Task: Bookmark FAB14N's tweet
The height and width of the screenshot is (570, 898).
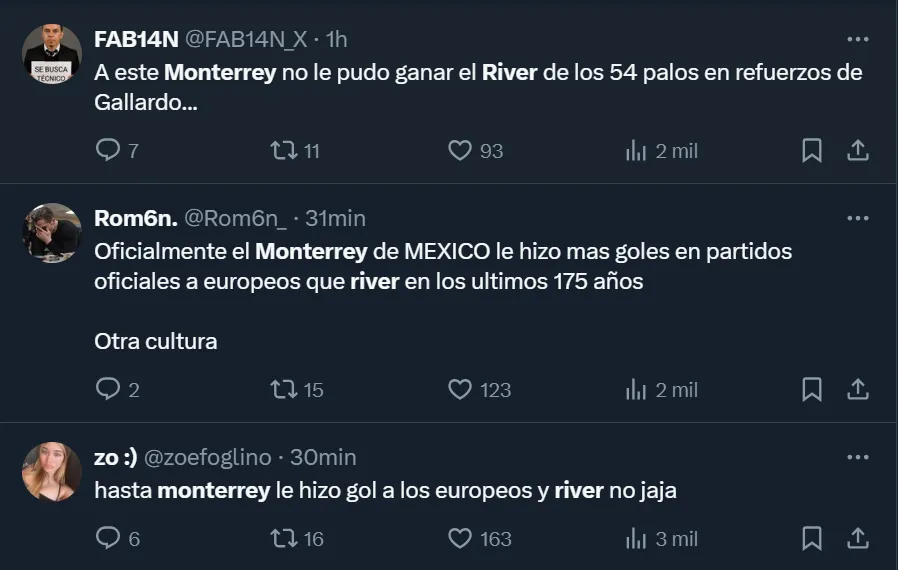Action: (x=812, y=151)
